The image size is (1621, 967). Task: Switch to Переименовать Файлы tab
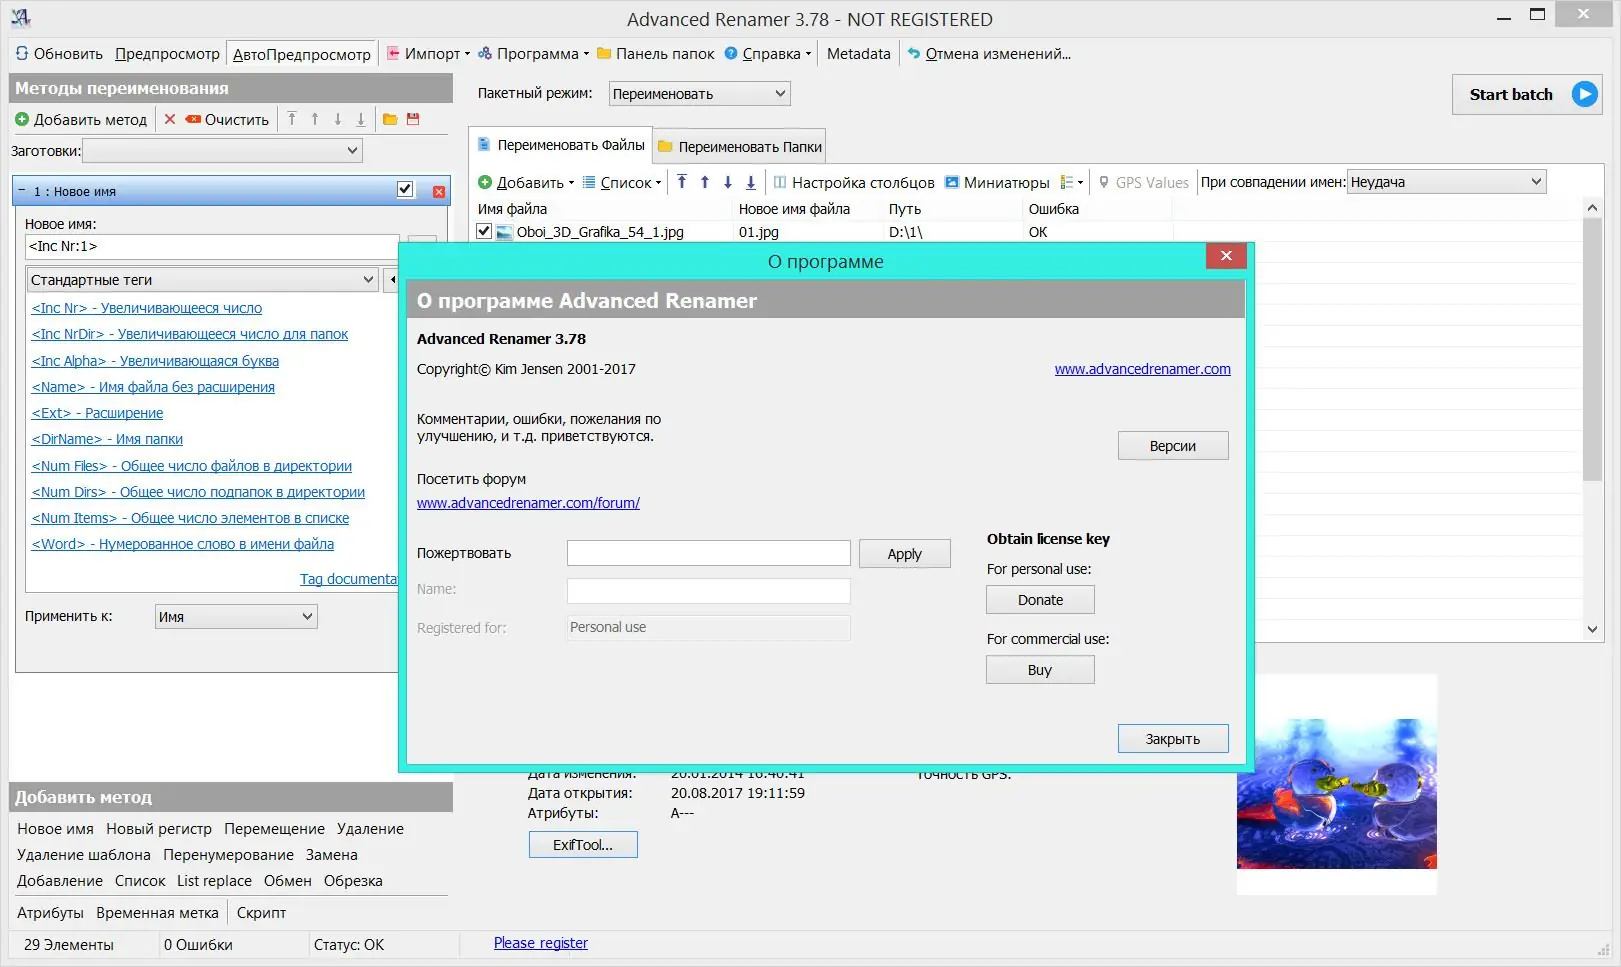(x=560, y=145)
